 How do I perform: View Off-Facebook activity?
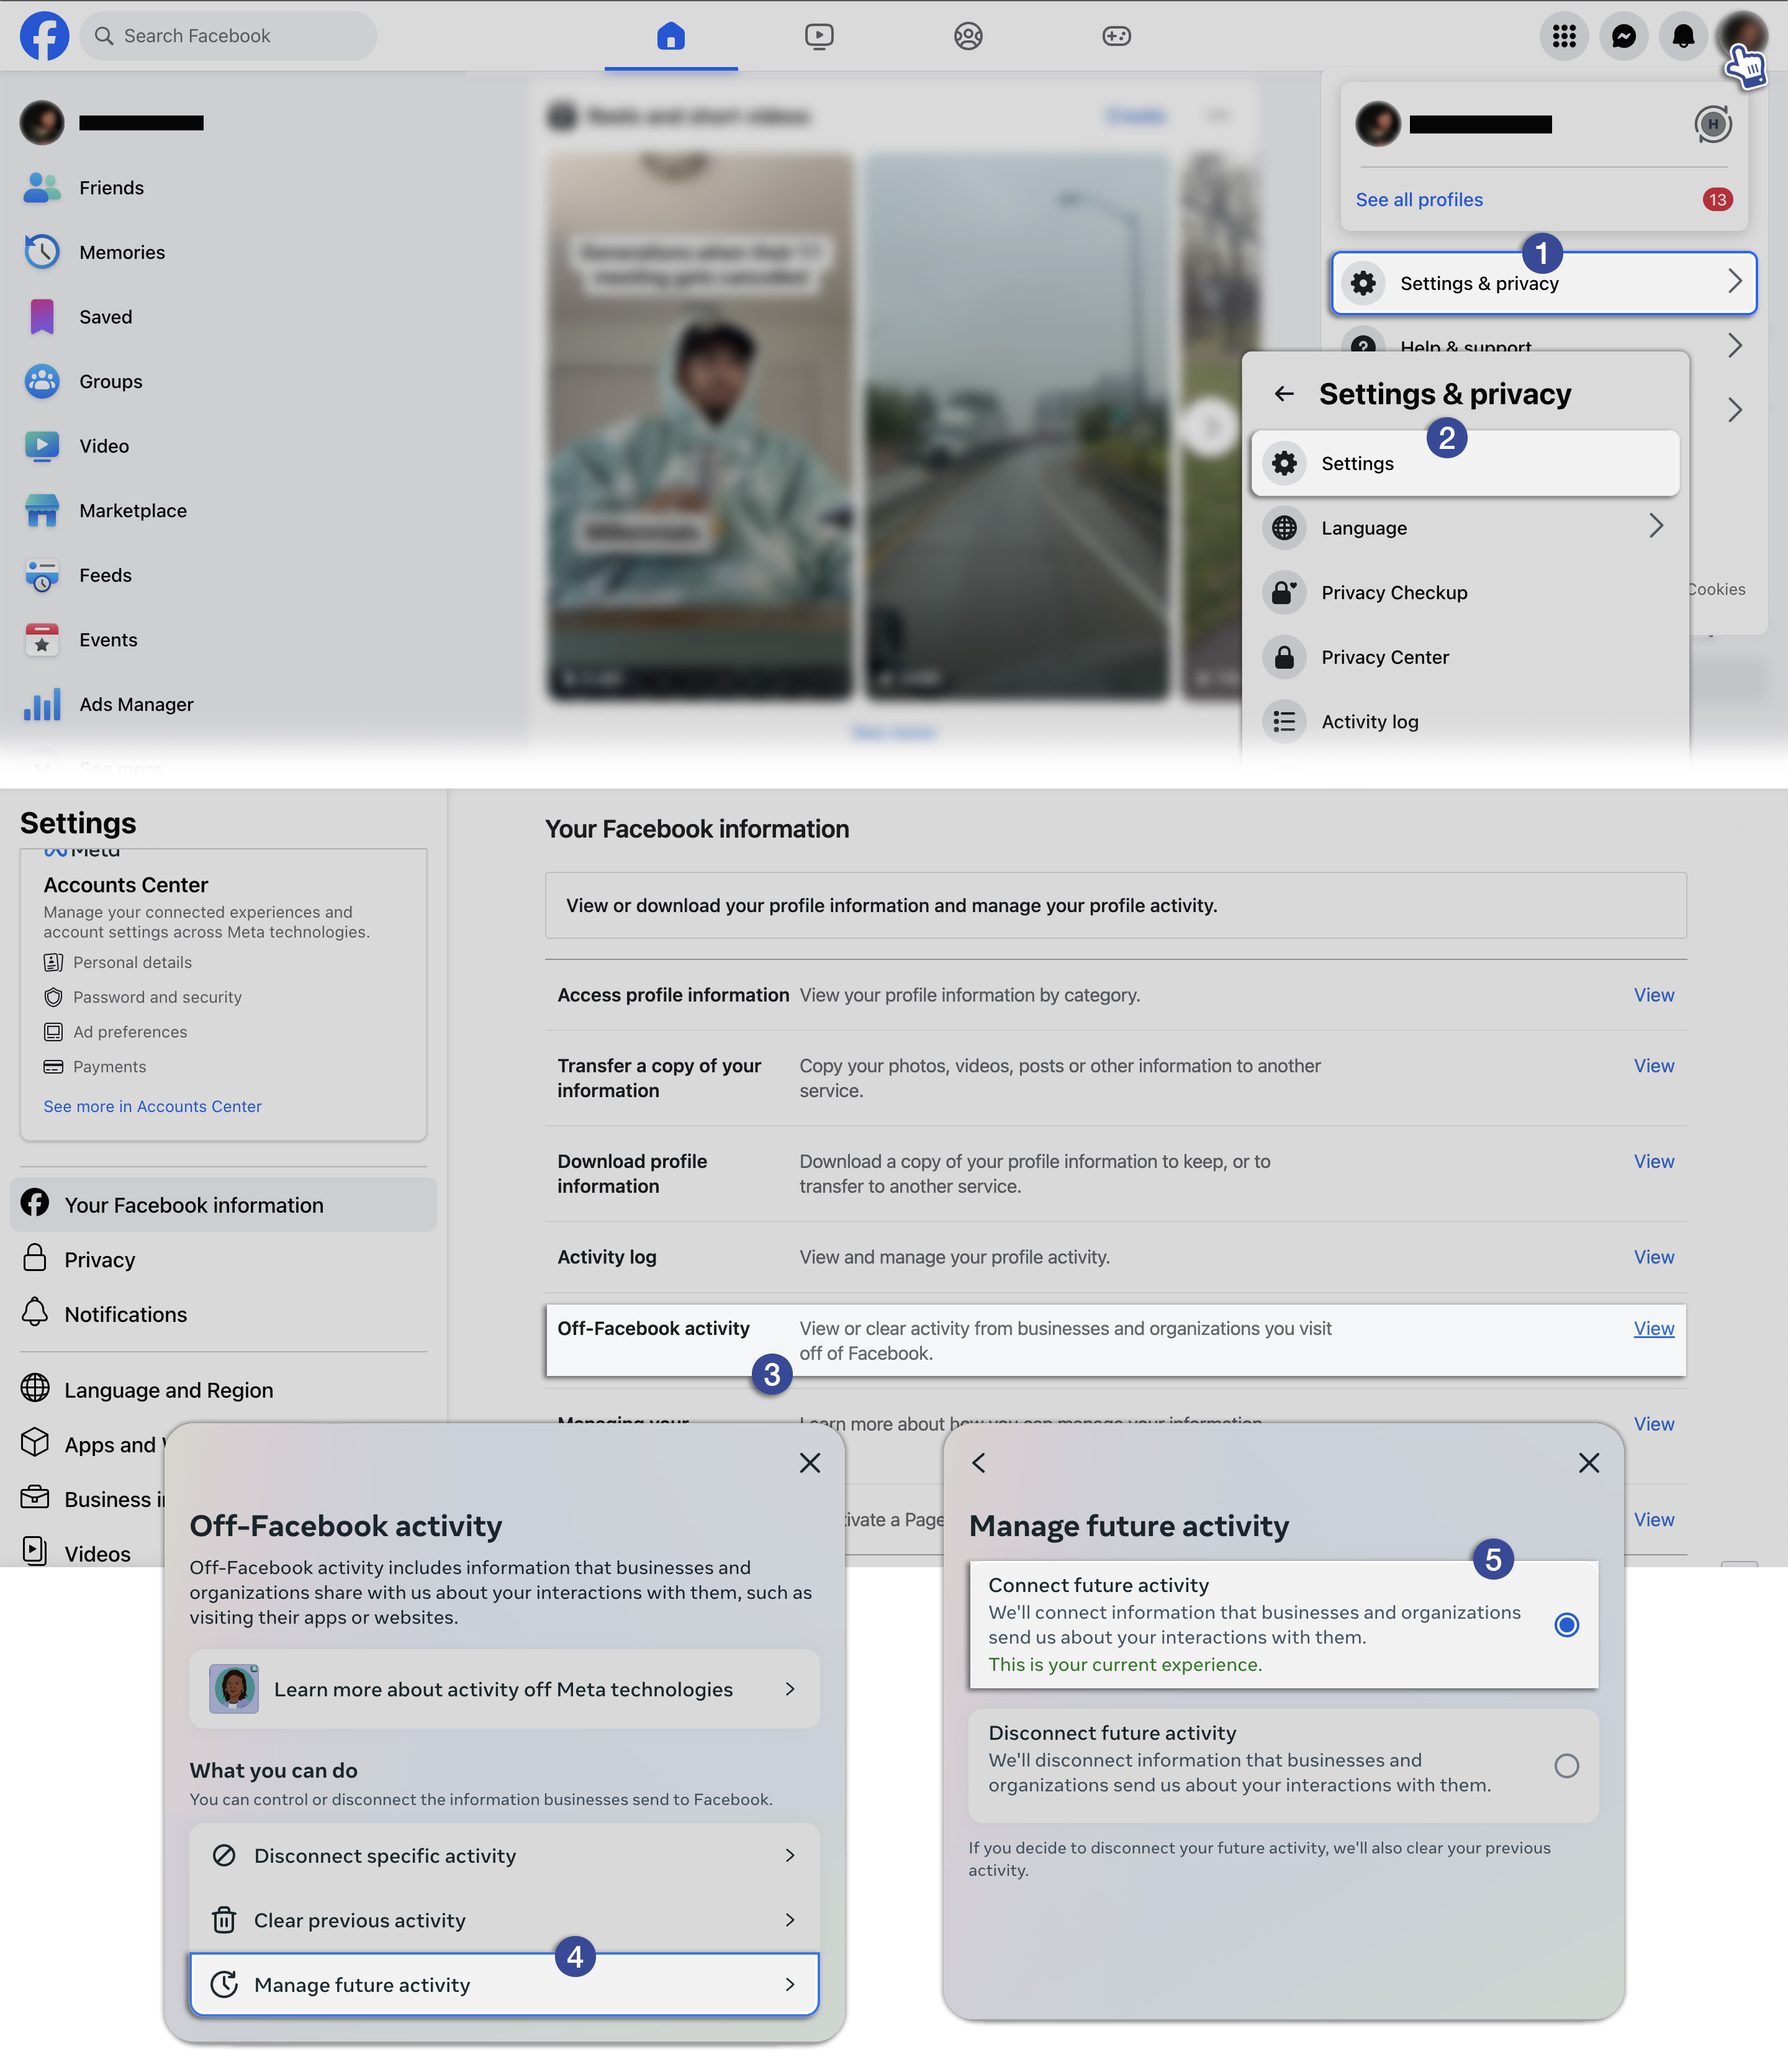[x=1654, y=1328]
